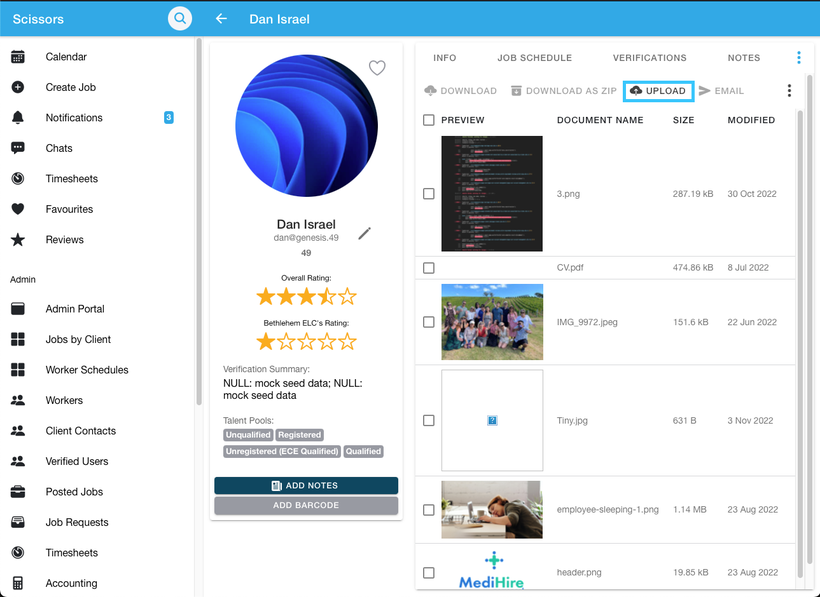Click the Email button
The image size is (820, 597).
click(x=721, y=91)
